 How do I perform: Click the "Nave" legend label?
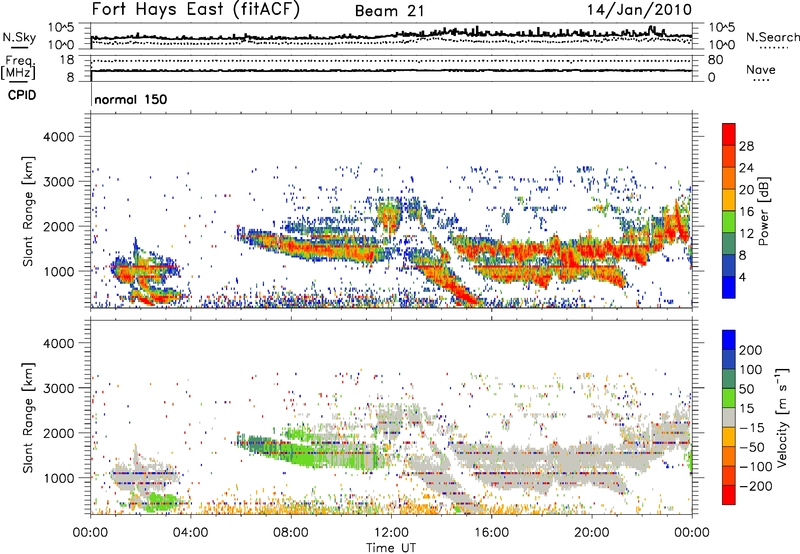[x=760, y=70]
